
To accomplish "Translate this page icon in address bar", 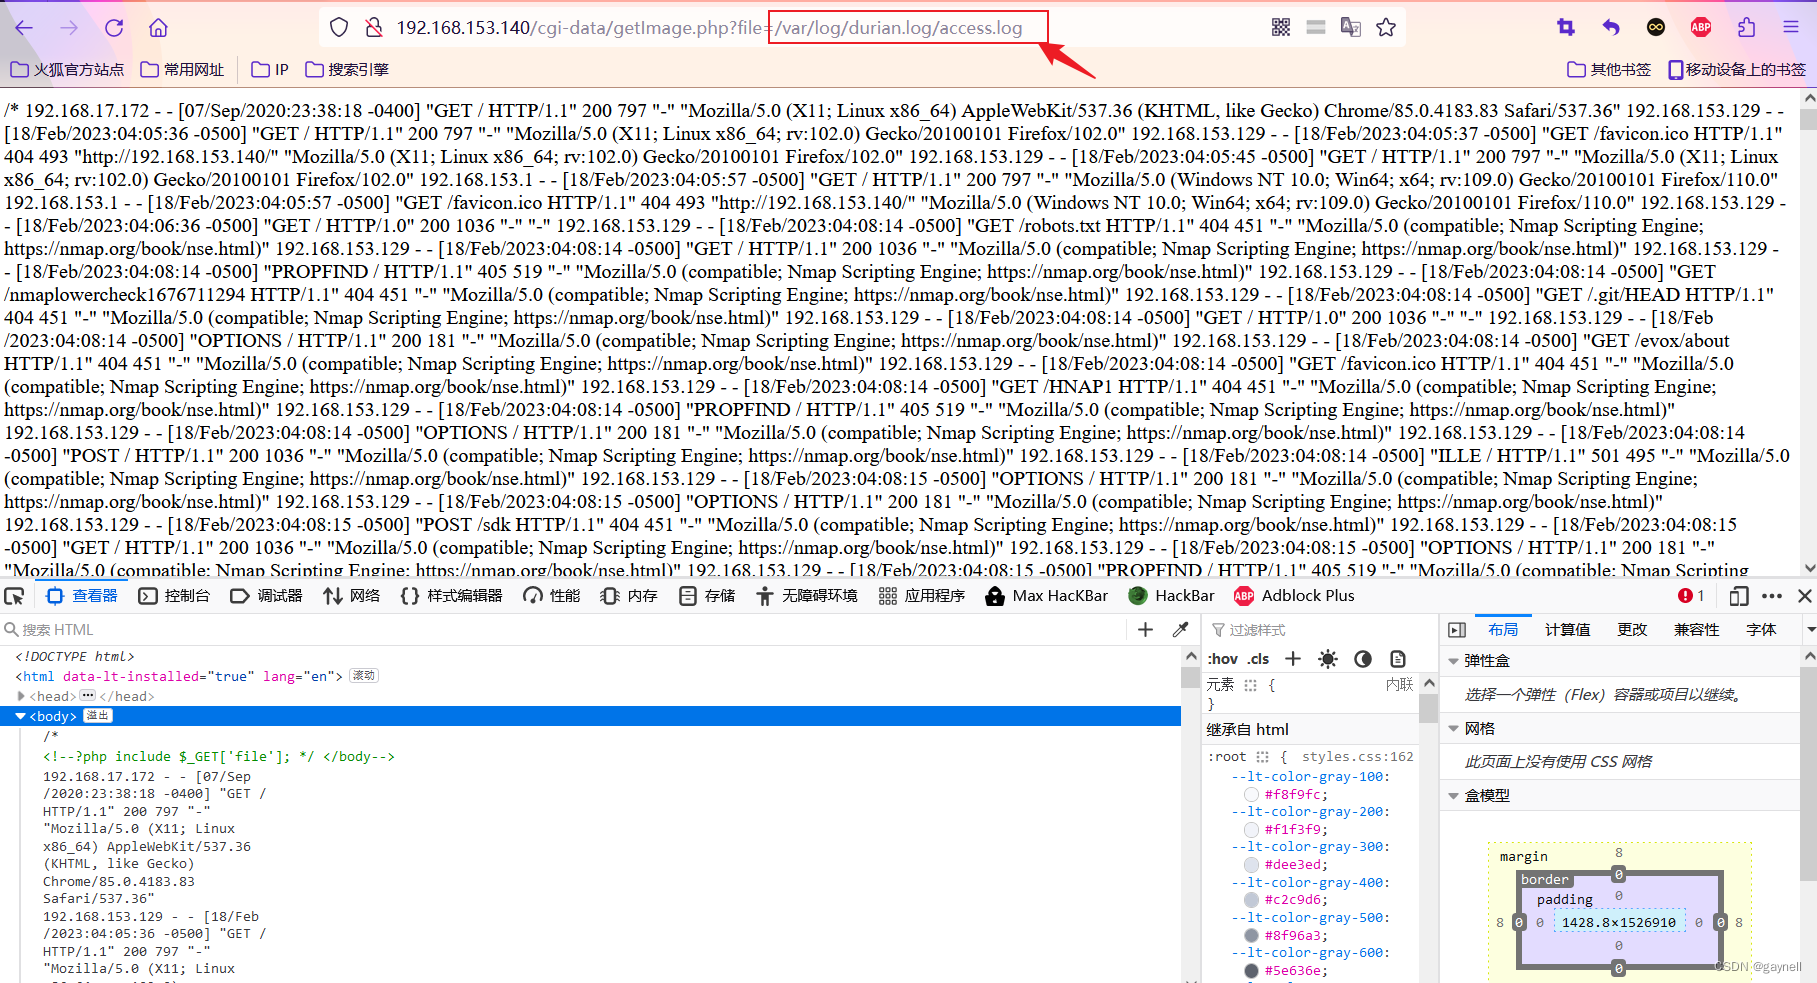I will [x=1351, y=28].
